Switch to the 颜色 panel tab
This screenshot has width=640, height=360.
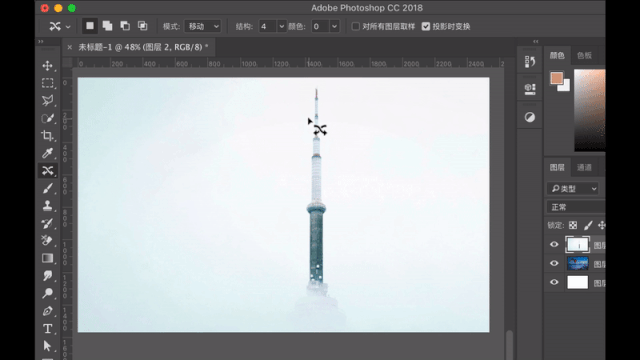point(557,56)
